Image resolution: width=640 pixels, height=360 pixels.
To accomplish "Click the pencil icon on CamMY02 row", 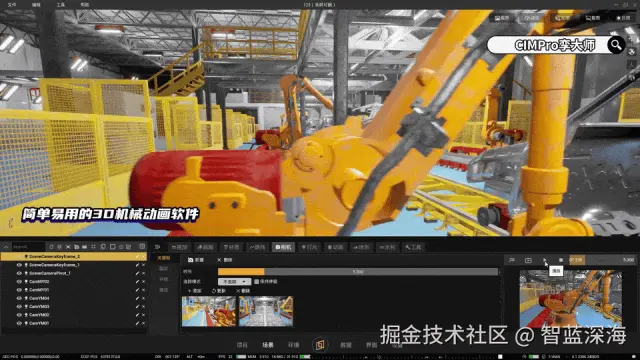I will pos(137,282).
